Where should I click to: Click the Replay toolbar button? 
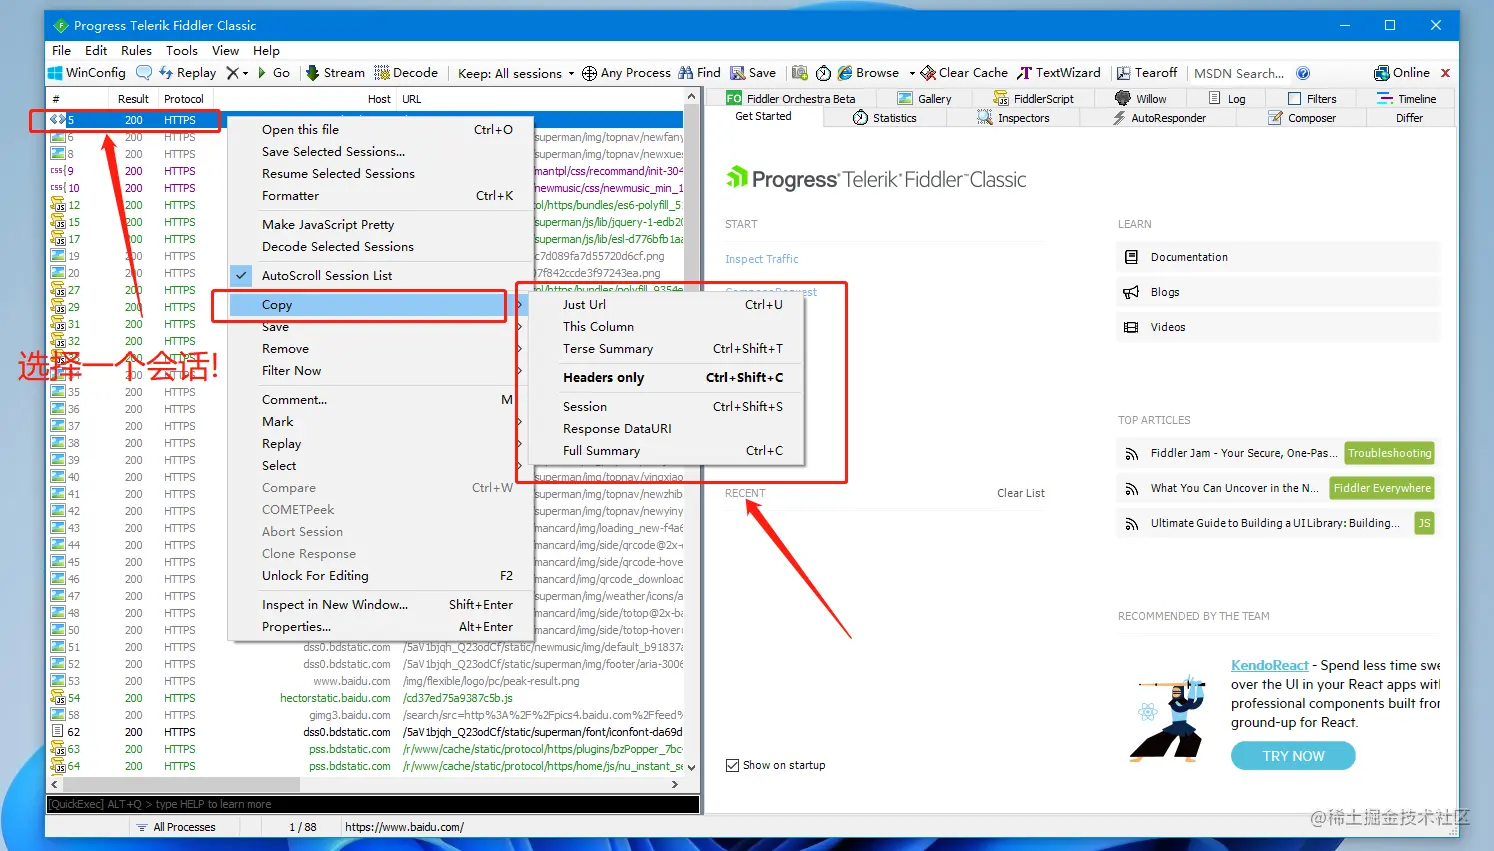pos(187,73)
